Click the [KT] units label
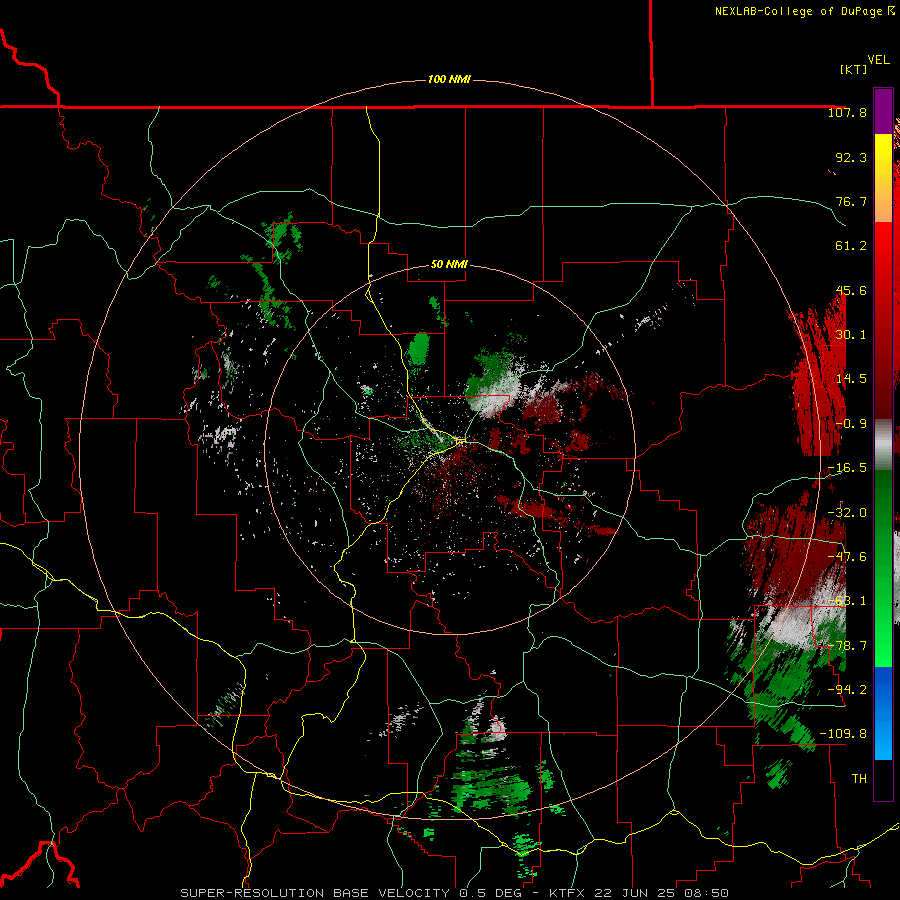Image resolution: width=900 pixels, height=900 pixels. [853, 69]
